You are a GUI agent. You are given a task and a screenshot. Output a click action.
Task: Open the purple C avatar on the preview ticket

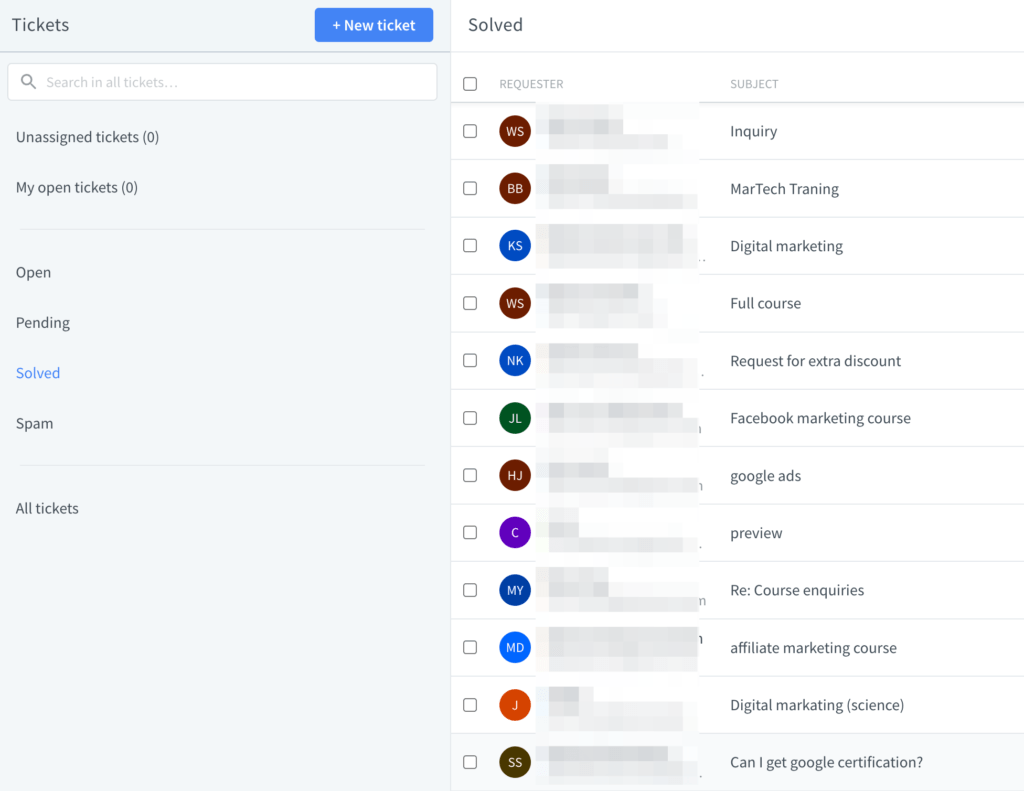(514, 532)
